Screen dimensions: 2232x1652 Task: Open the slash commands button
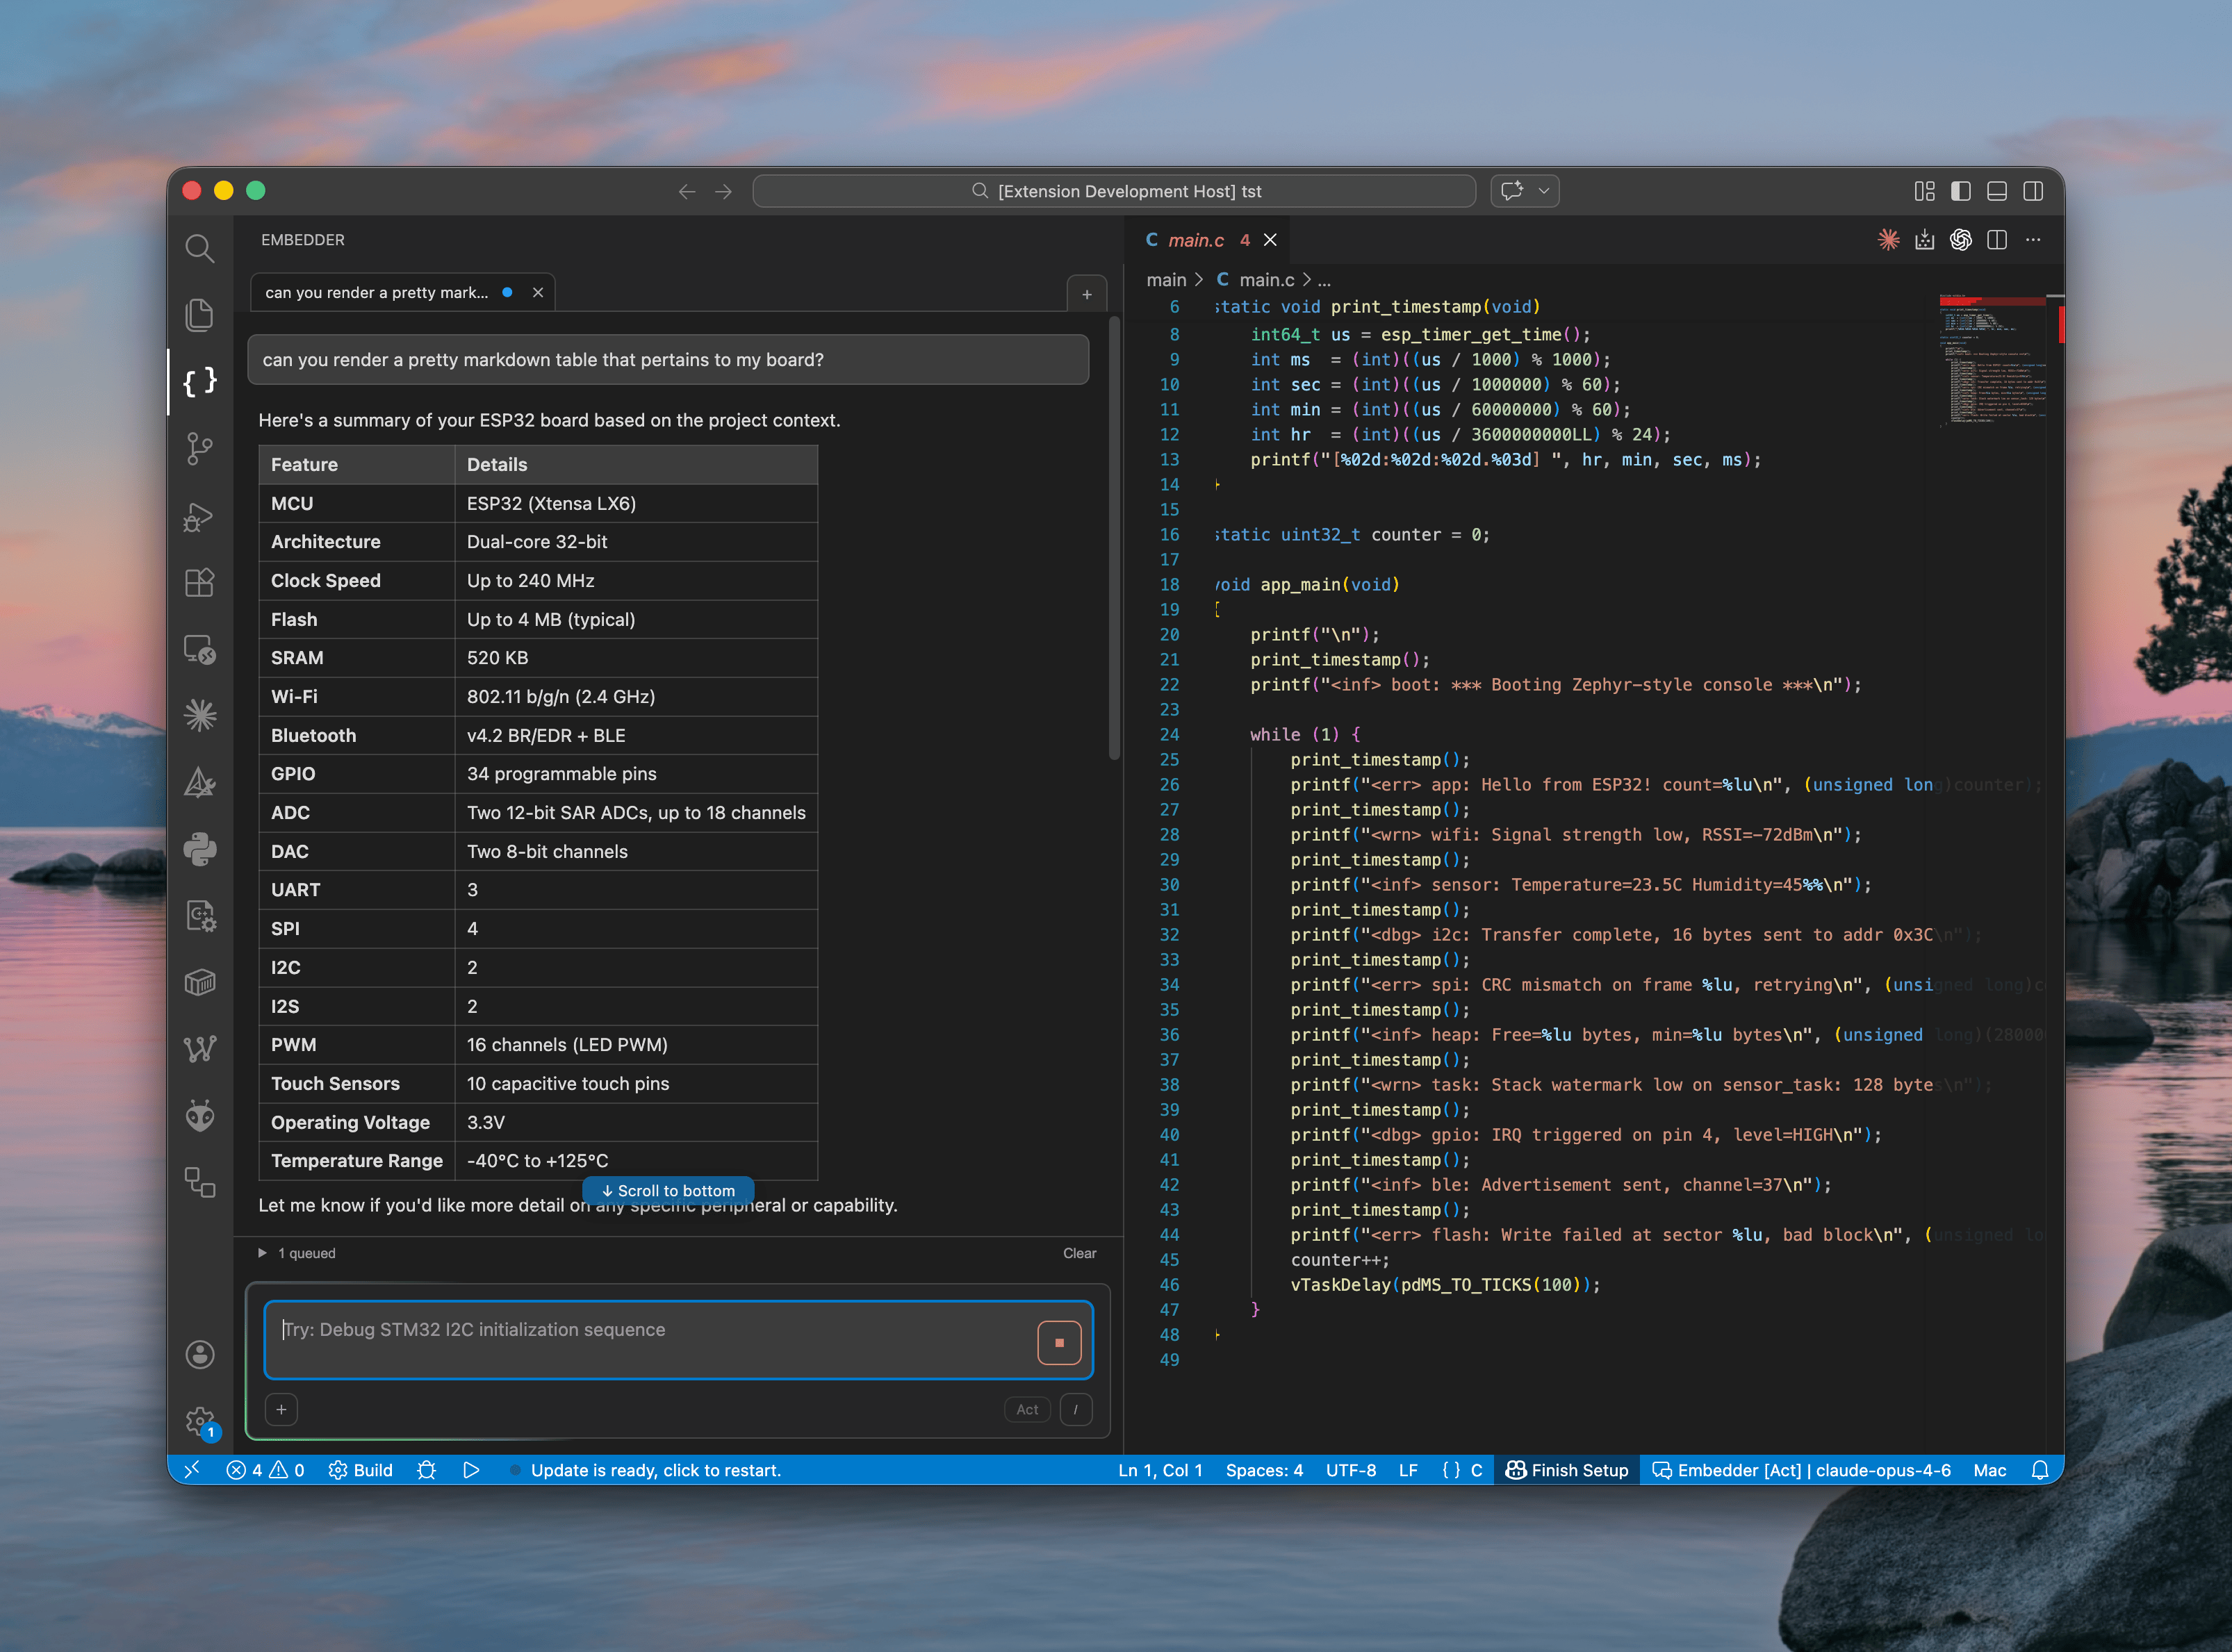click(x=1075, y=1409)
